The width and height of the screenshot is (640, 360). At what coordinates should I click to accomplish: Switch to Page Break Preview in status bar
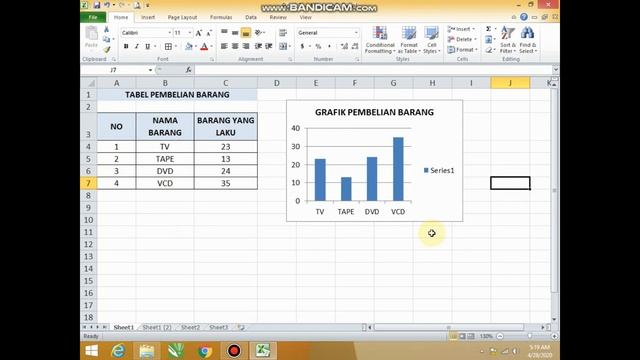[x=471, y=336]
